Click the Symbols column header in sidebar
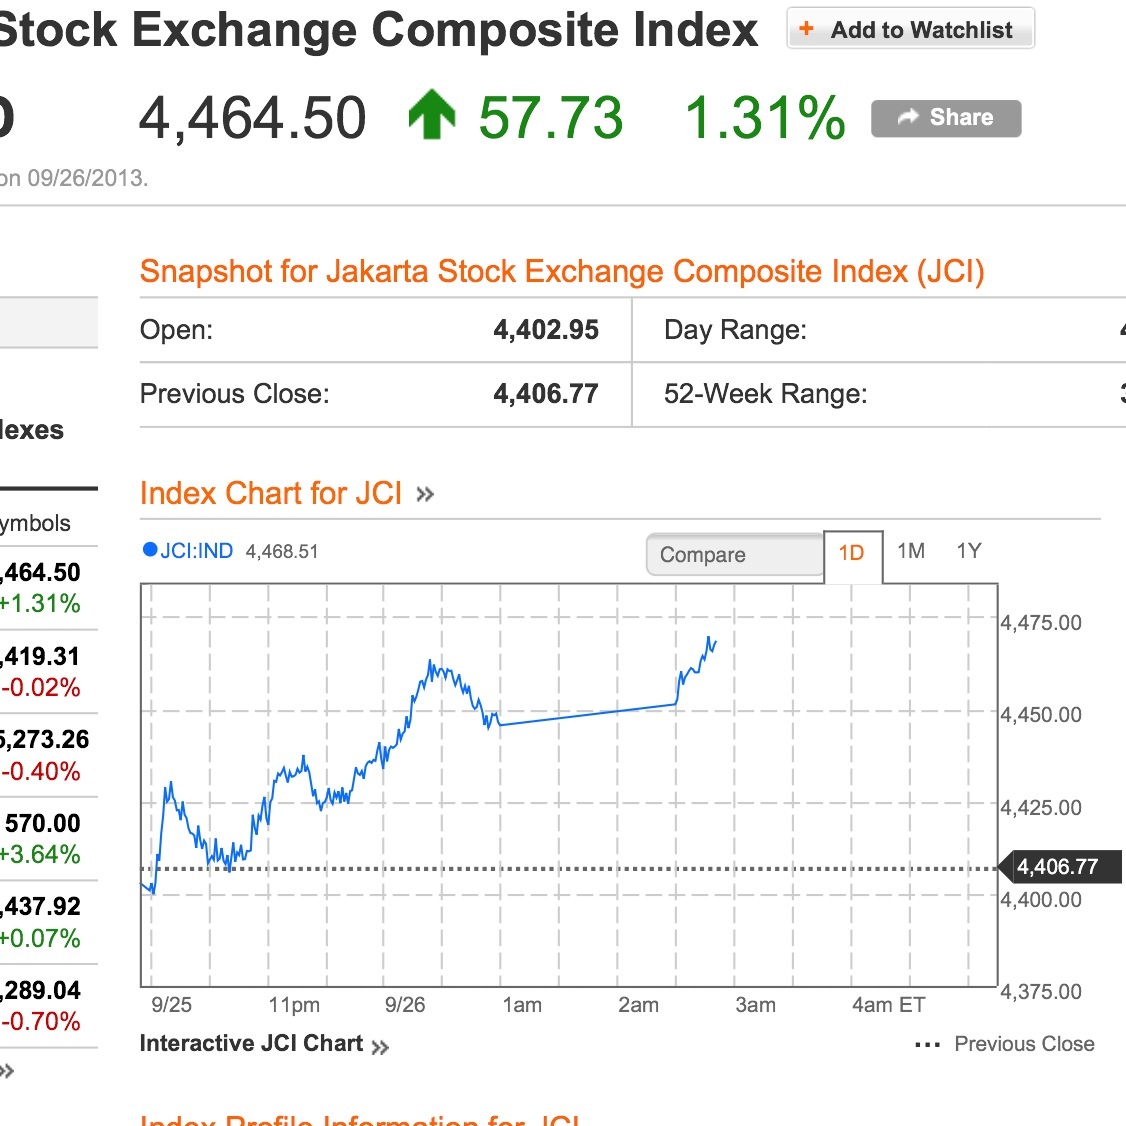The image size is (1126, 1126). (36, 524)
